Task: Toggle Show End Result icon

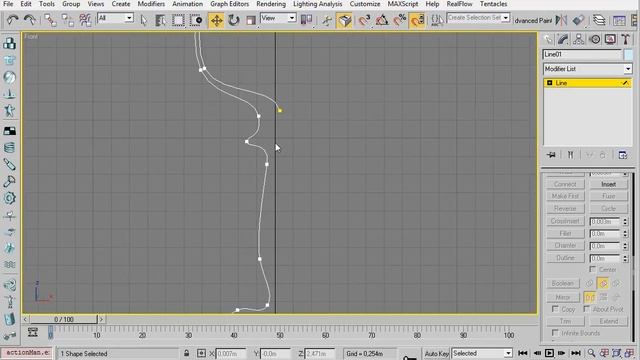Action: click(571, 155)
